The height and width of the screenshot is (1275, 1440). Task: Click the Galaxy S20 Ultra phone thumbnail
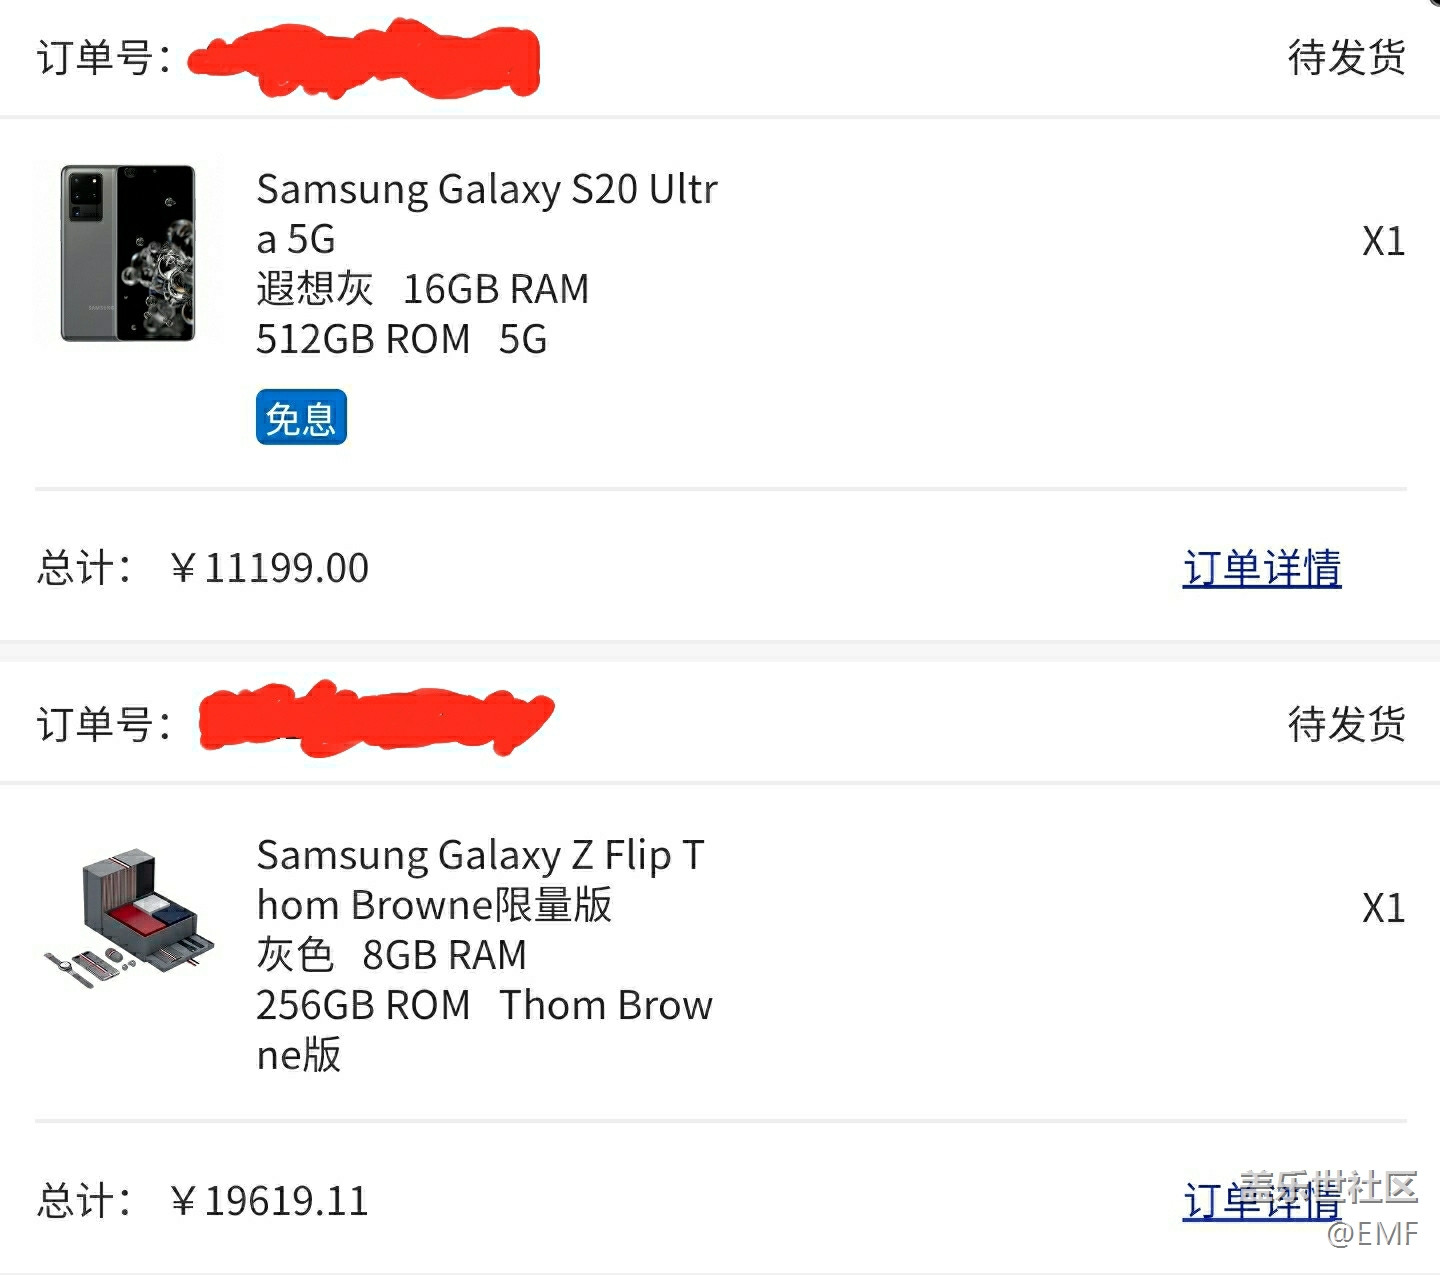click(127, 254)
